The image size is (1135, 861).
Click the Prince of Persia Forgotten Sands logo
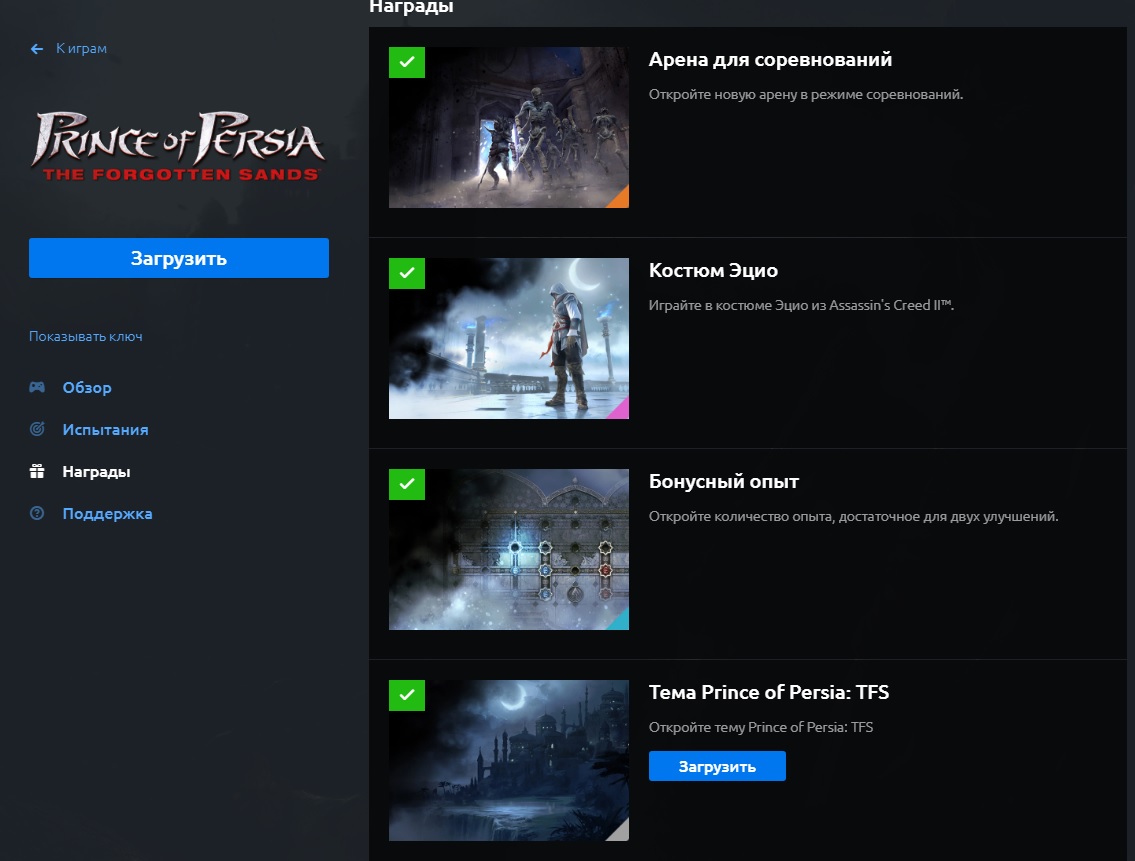point(177,146)
